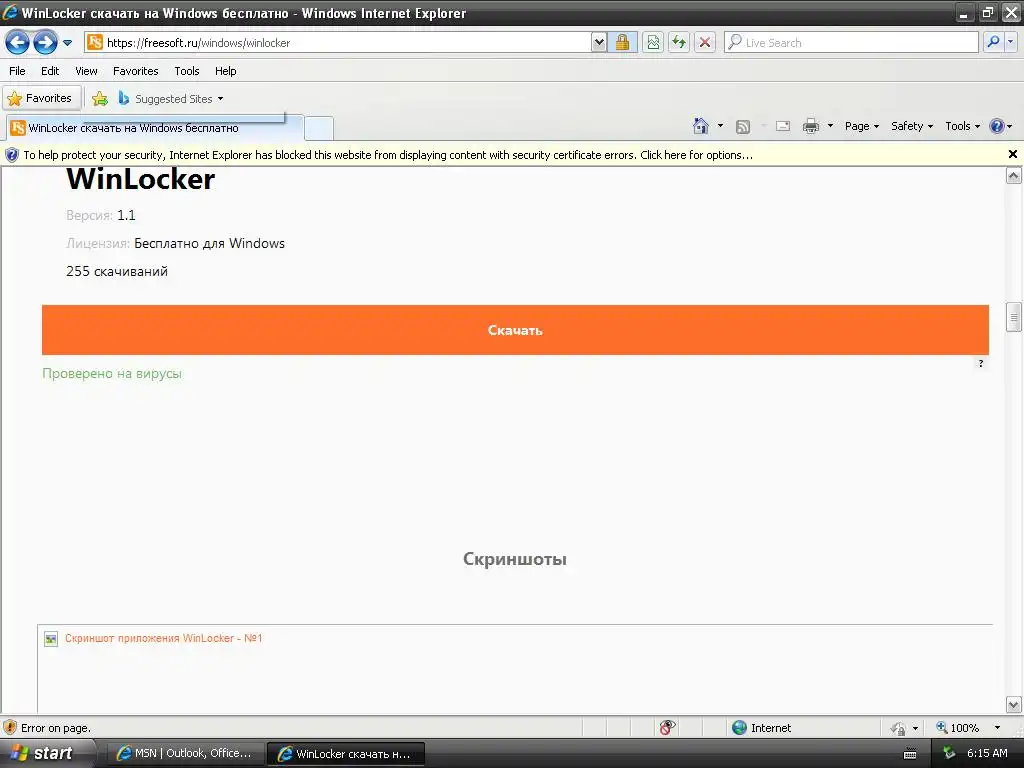Expand the address bar history dropdown
The image size is (1024, 768).
coord(599,42)
